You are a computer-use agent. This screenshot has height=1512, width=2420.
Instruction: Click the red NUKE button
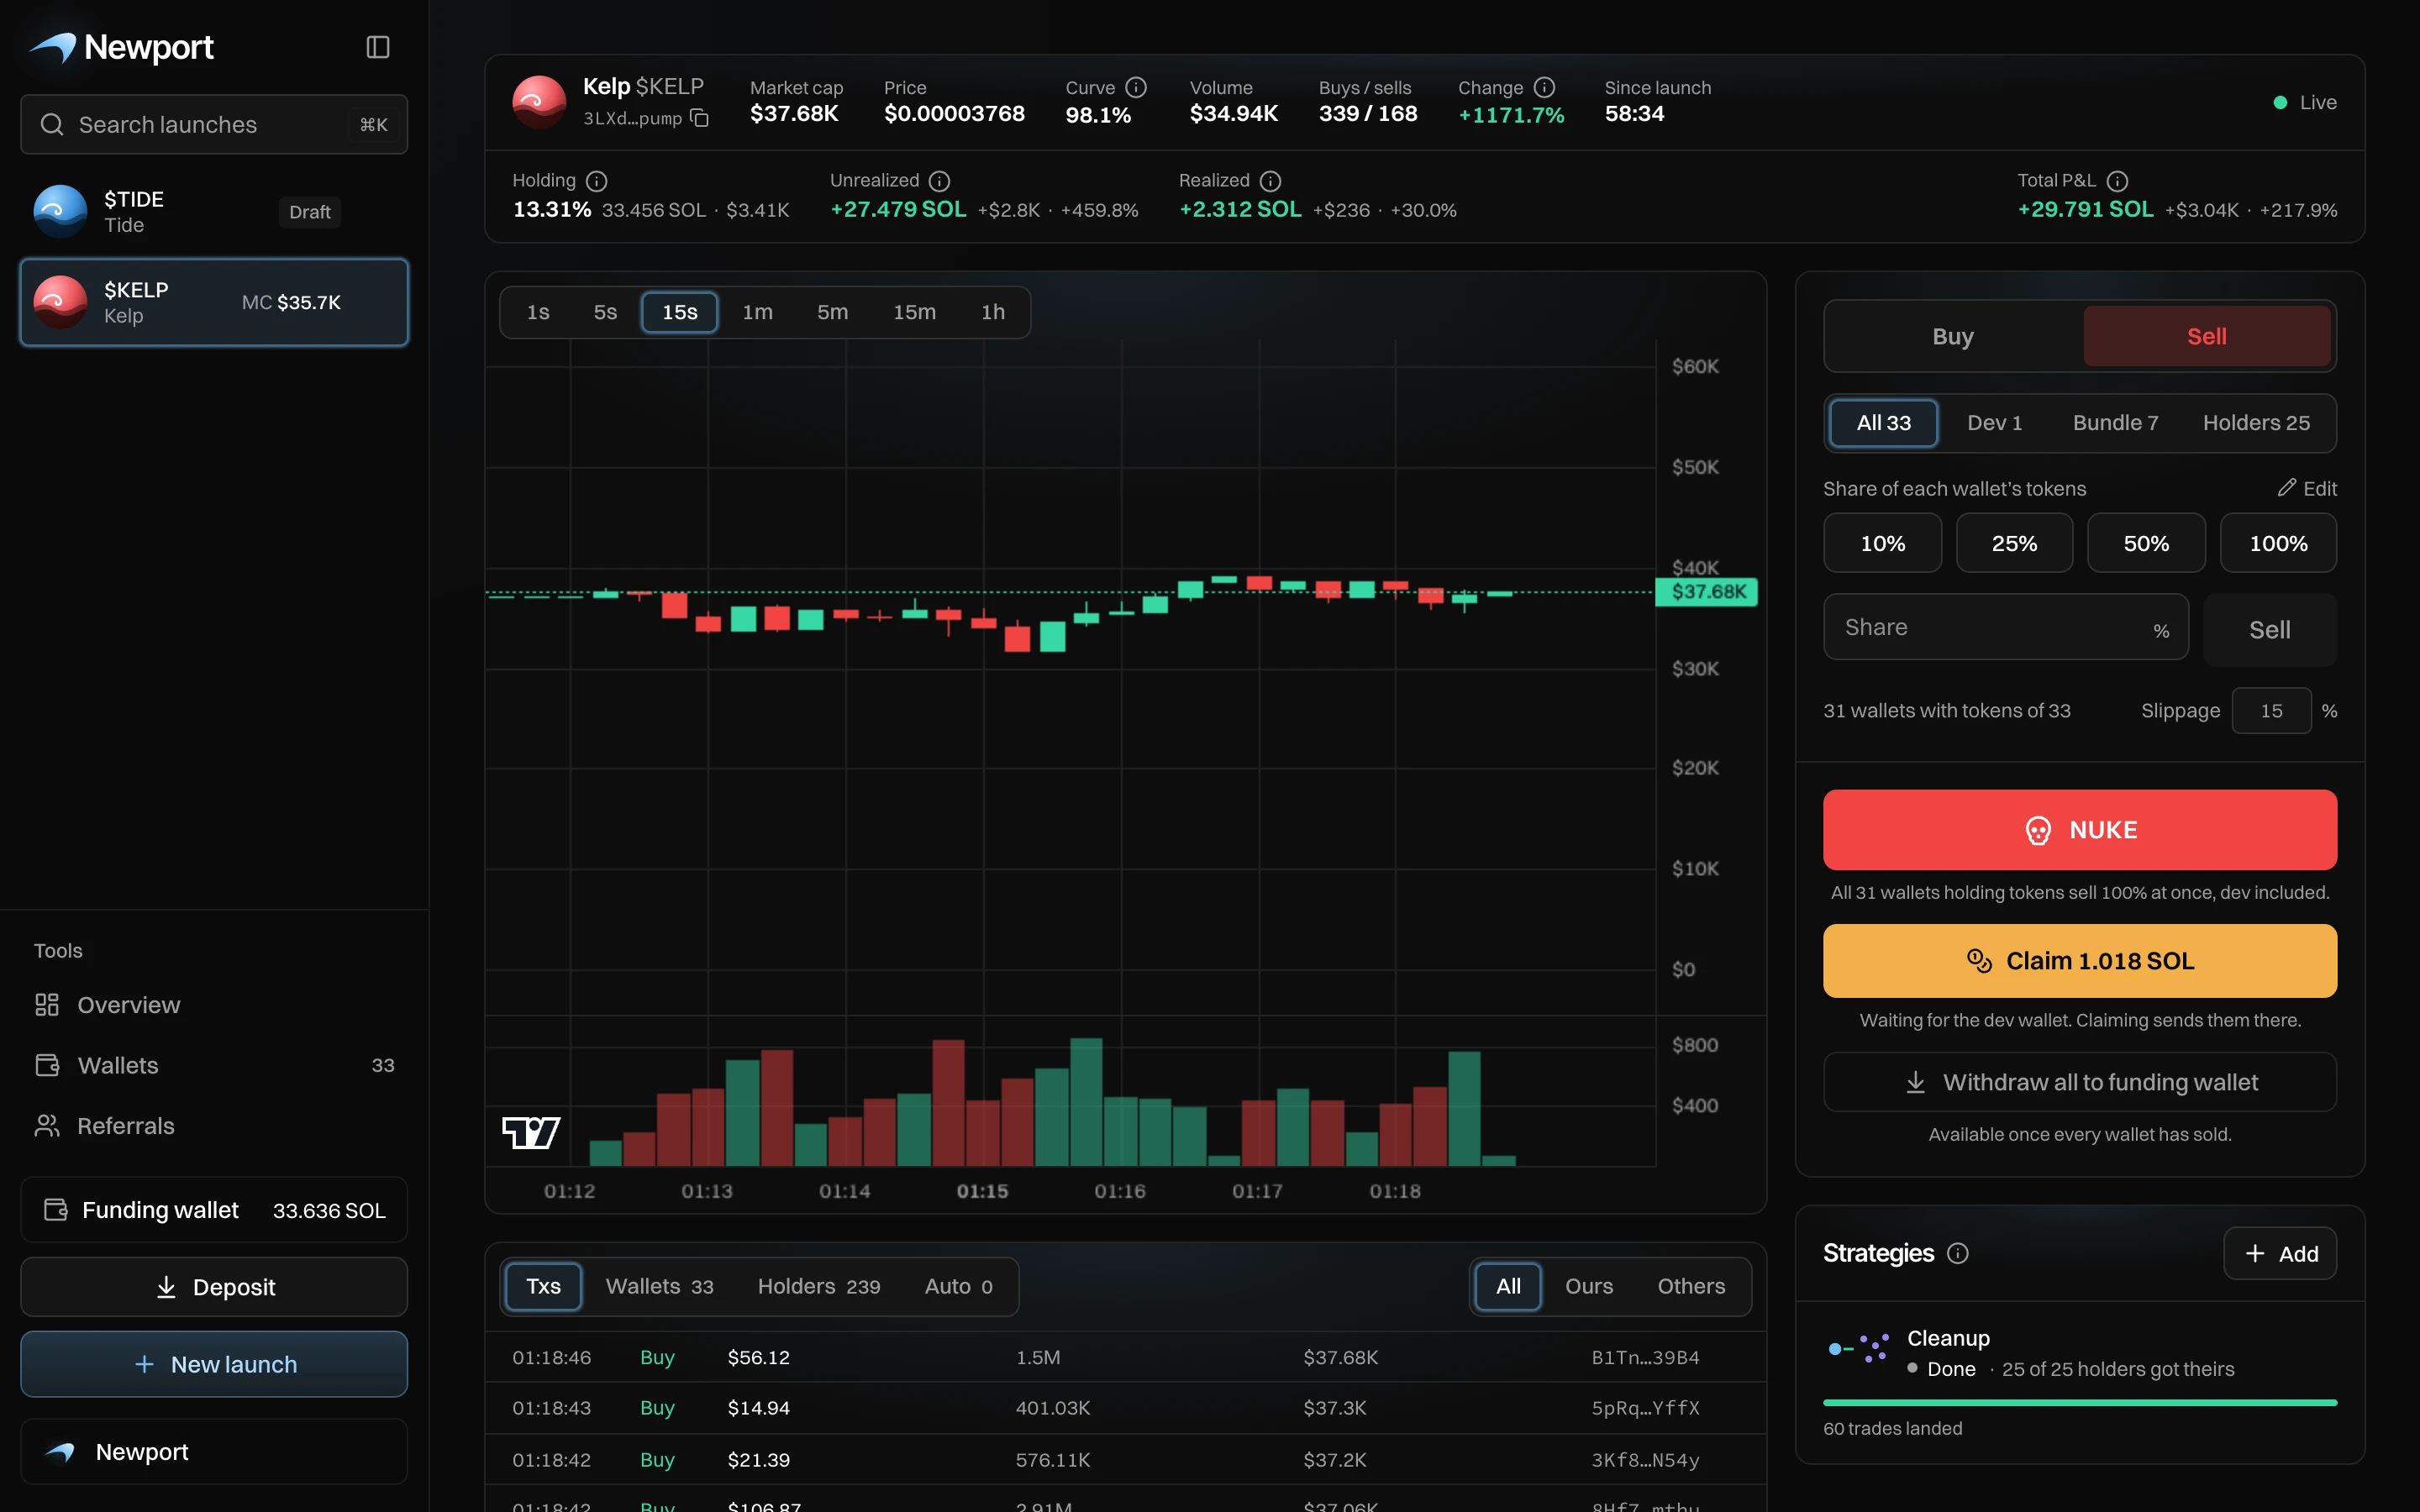tap(2079, 830)
